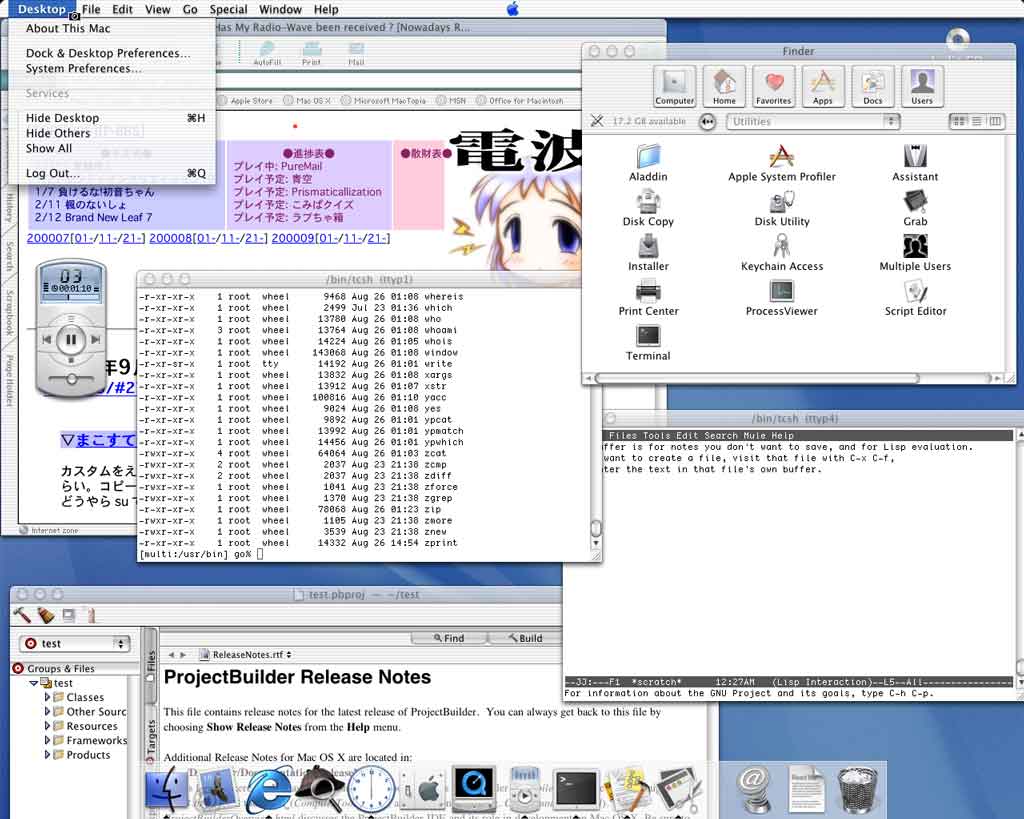The height and width of the screenshot is (819, 1024).
Task: Click the hammer Build icon in ProjectBuilder toolbar
Action: tap(22, 615)
